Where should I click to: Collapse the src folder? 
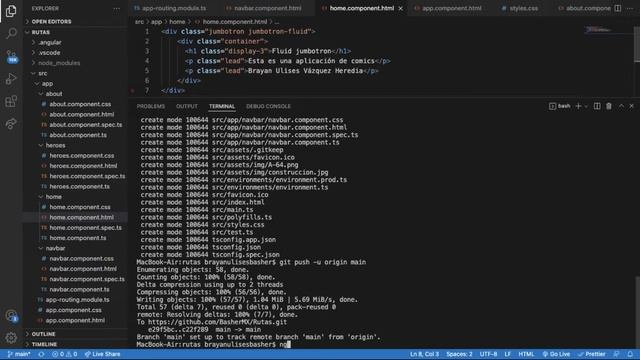pyautogui.click(x=76, y=73)
